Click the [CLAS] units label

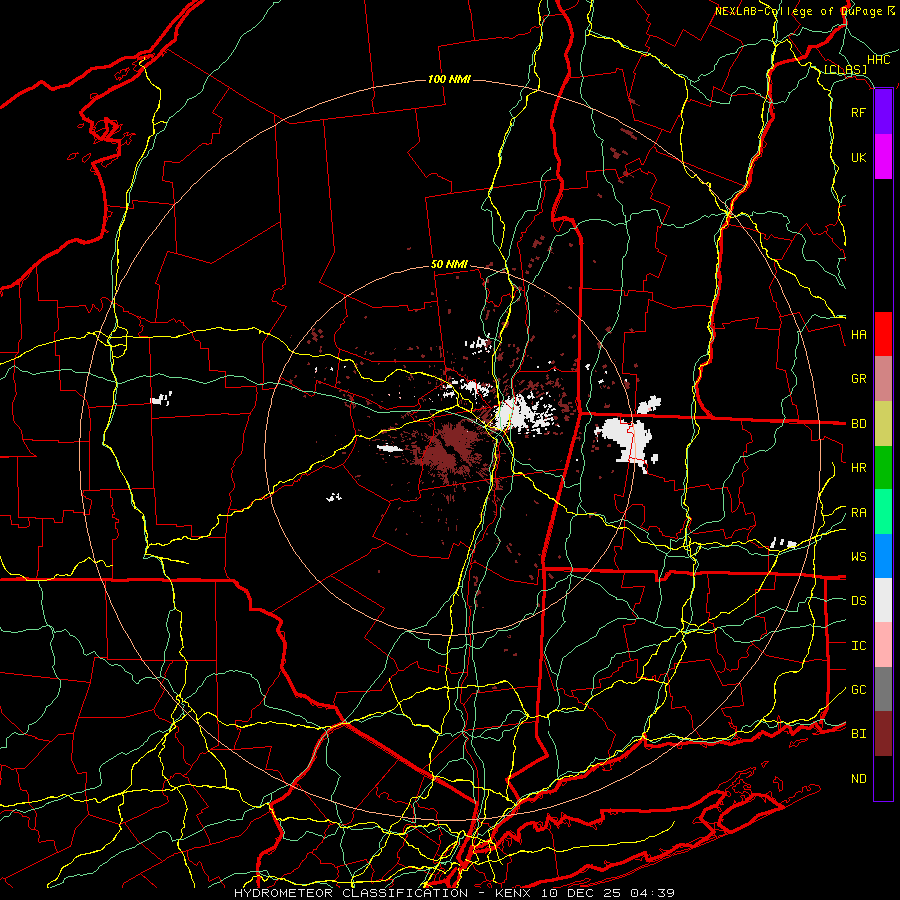tap(845, 70)
